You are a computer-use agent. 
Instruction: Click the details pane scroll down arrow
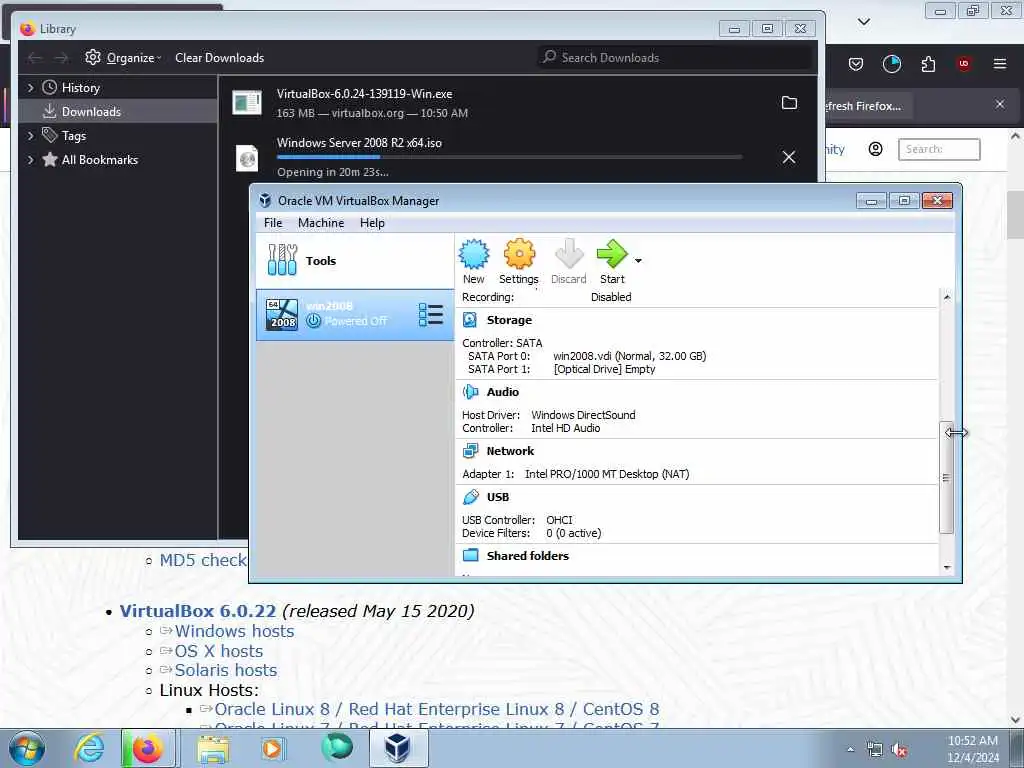[947, 568]
